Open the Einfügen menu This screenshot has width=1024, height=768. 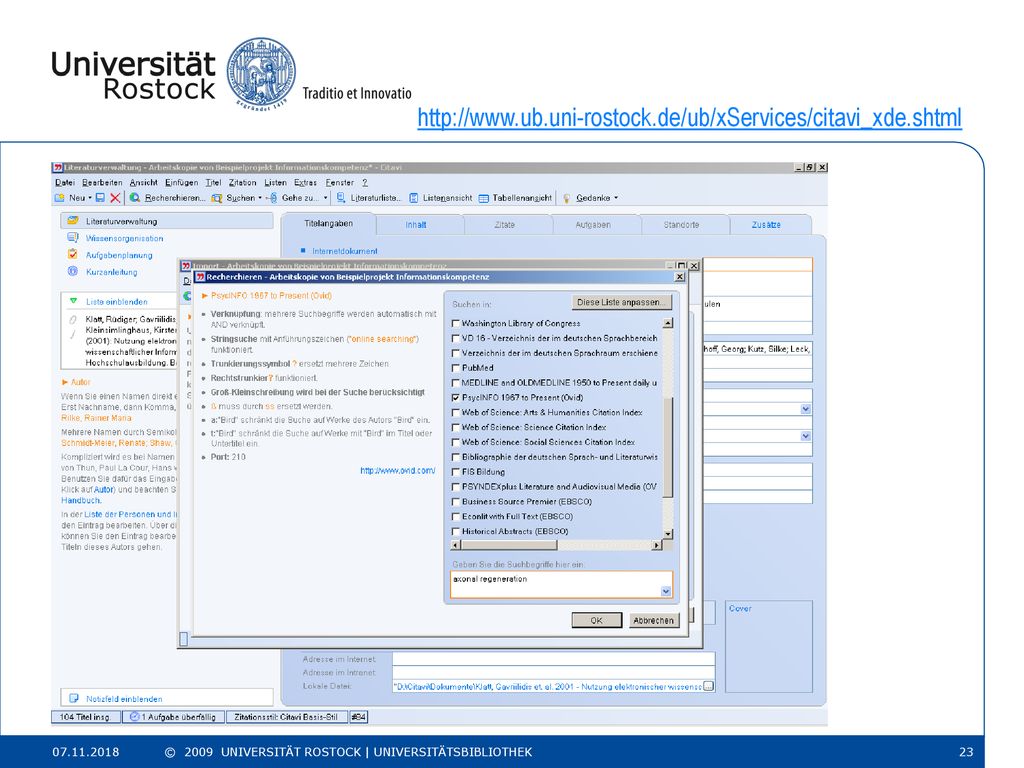pos(182,183)
